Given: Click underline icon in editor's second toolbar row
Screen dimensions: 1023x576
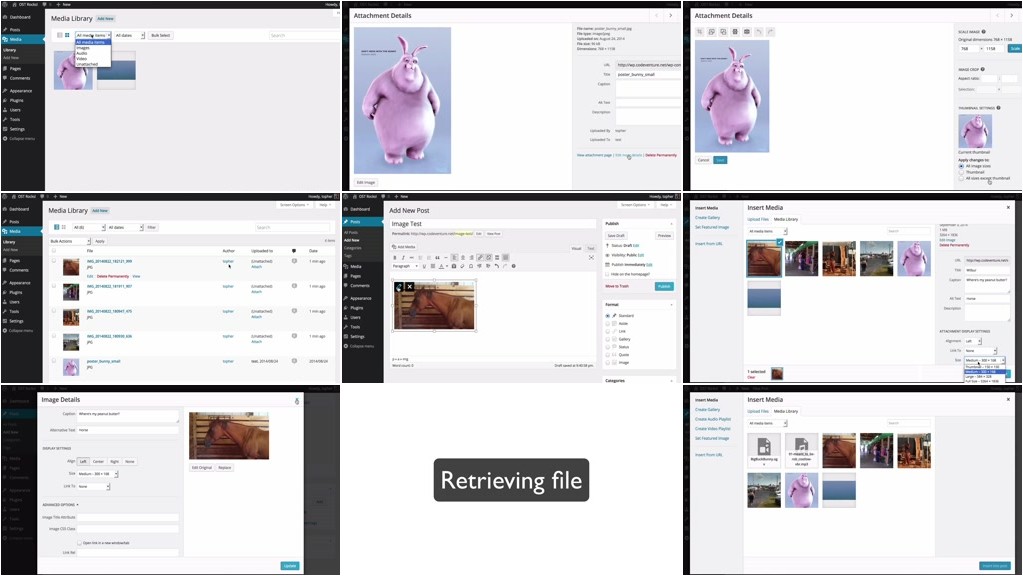Looking at the screenshot, I should [424, 266].
